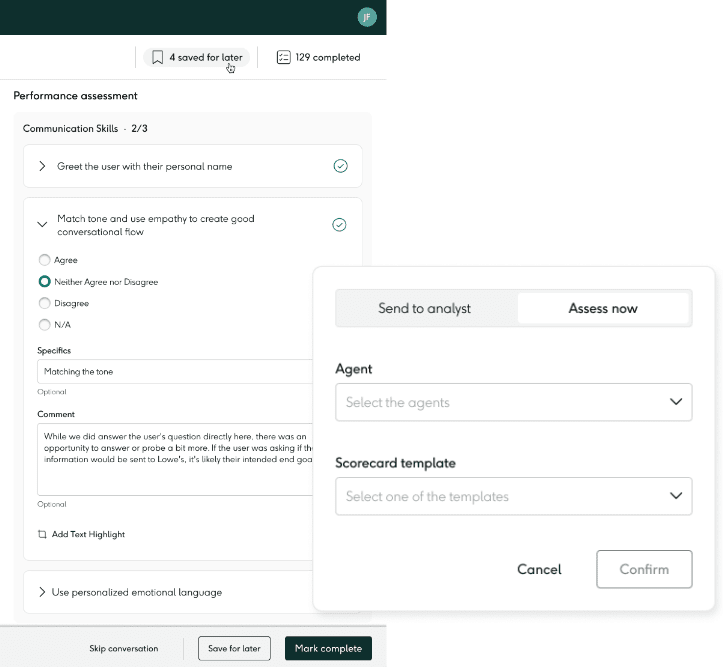Switch to the Send to analyst tab

[x=425, y=308]
